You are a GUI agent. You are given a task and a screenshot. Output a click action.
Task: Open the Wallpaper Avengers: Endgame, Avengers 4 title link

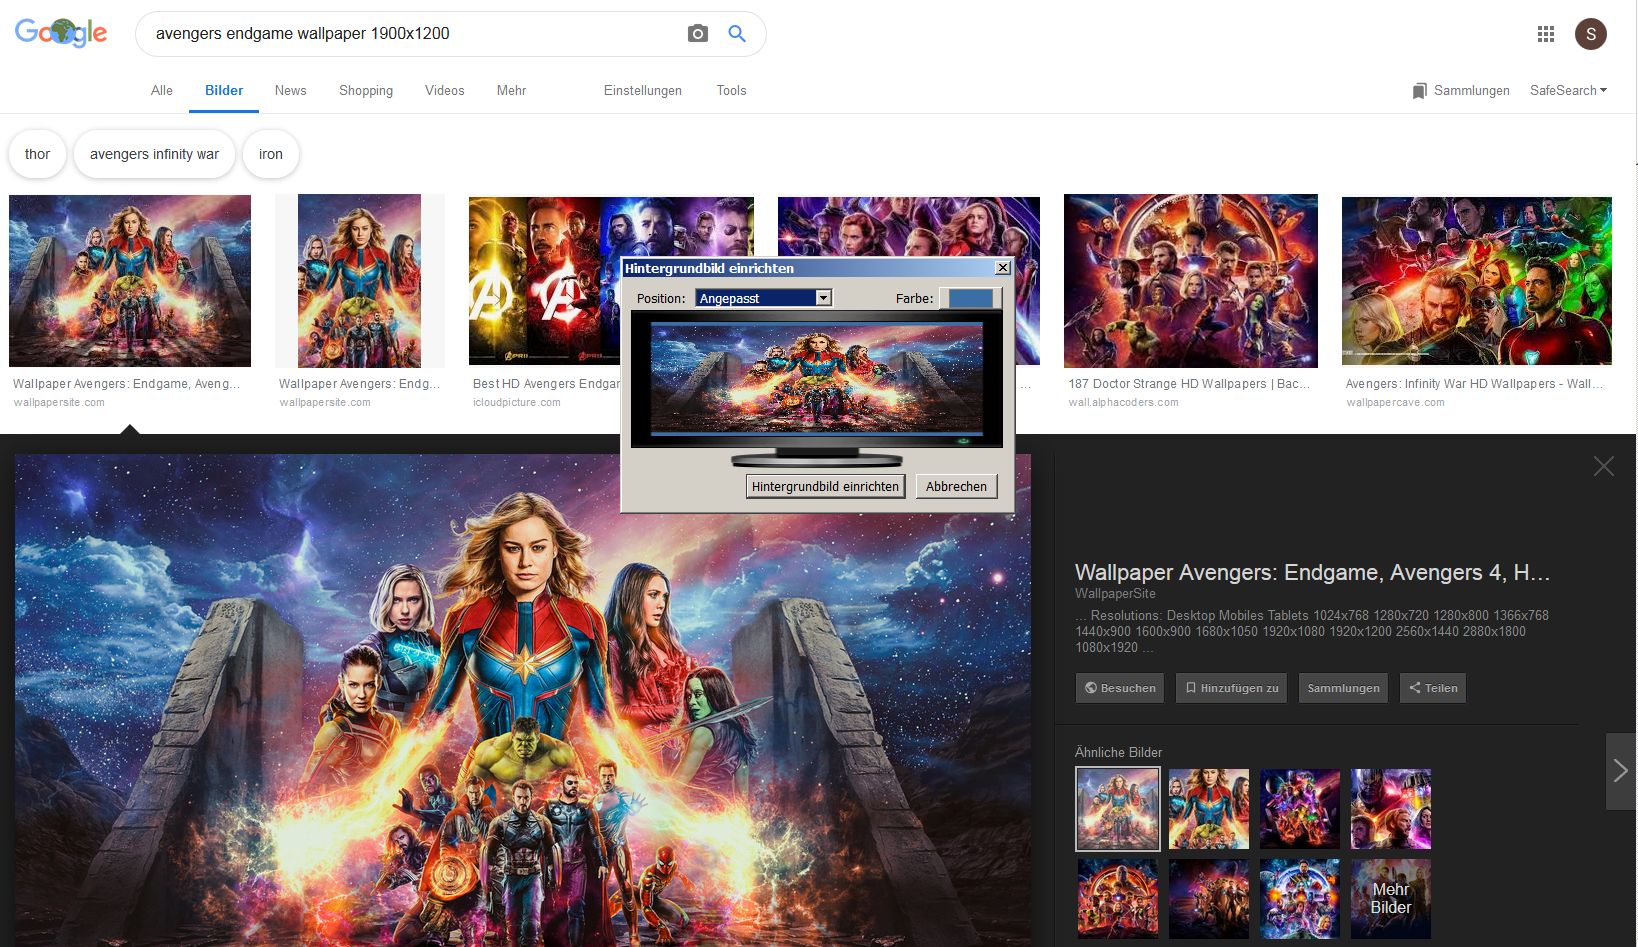tap(1312, 572)
